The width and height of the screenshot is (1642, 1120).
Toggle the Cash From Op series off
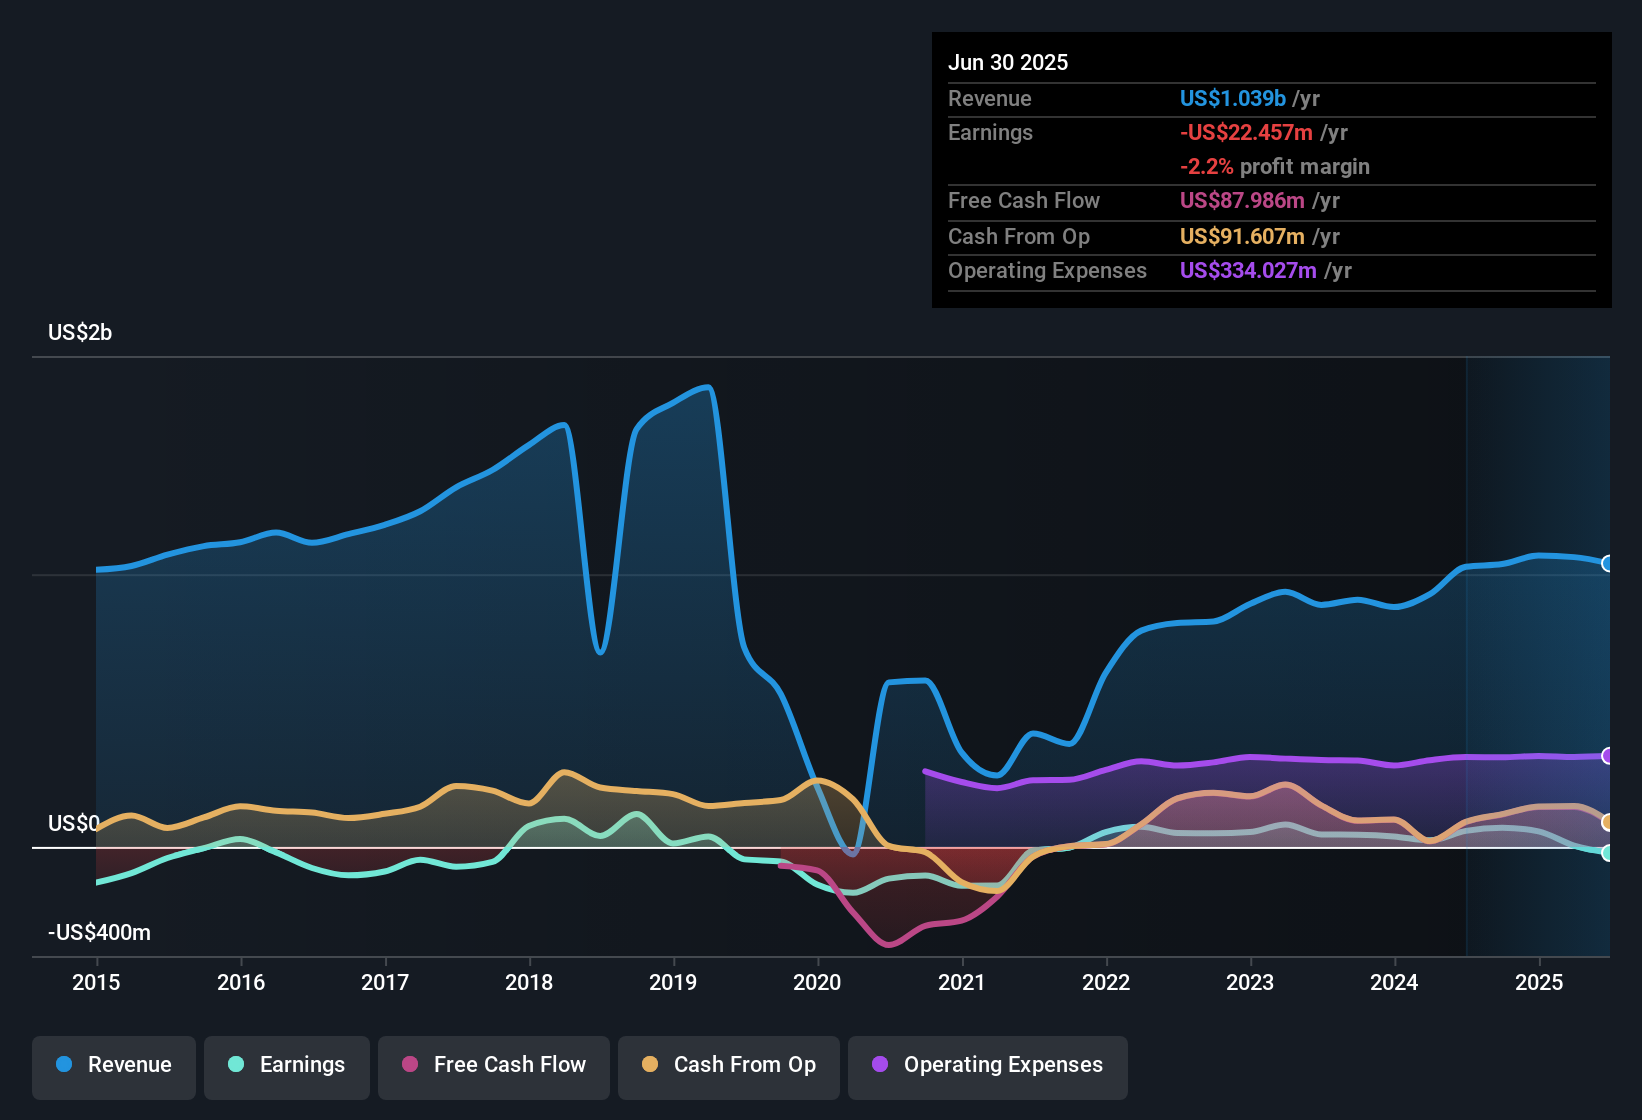[x=728, y=1065]
